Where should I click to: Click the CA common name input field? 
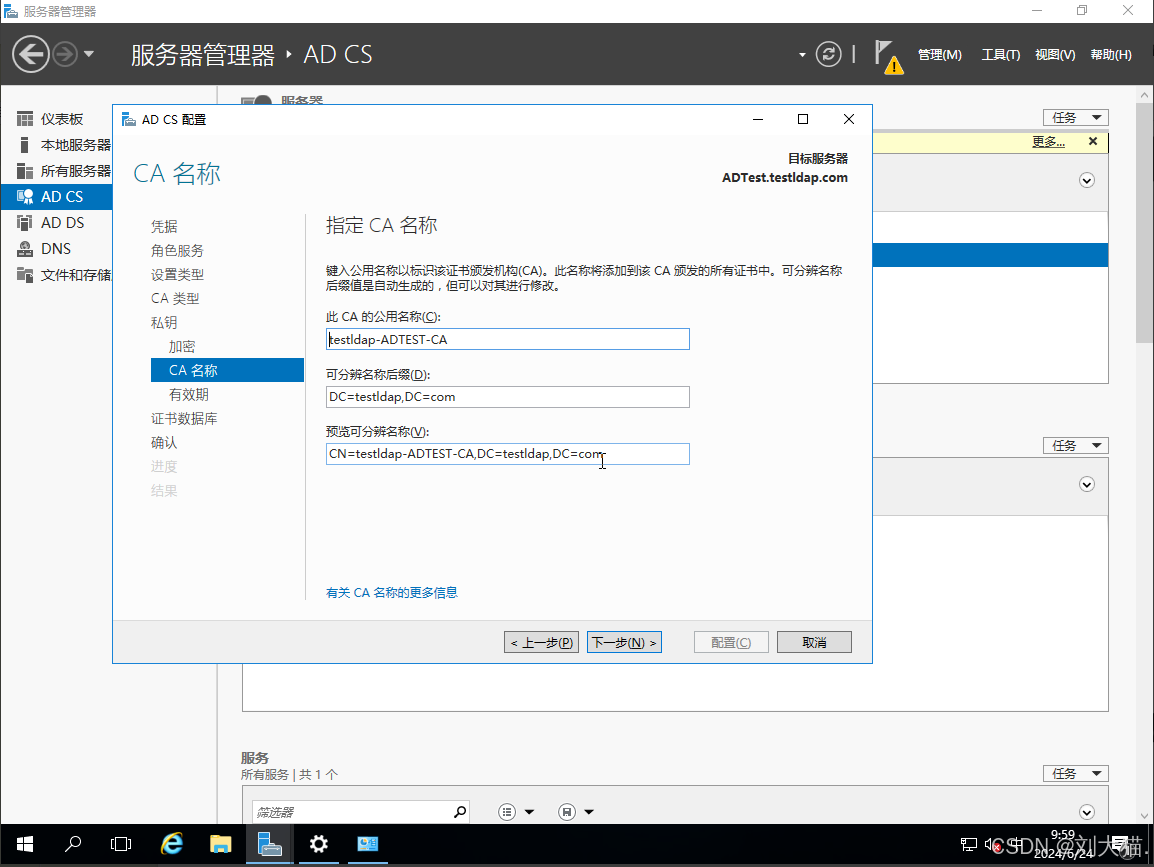click(508, 339)
